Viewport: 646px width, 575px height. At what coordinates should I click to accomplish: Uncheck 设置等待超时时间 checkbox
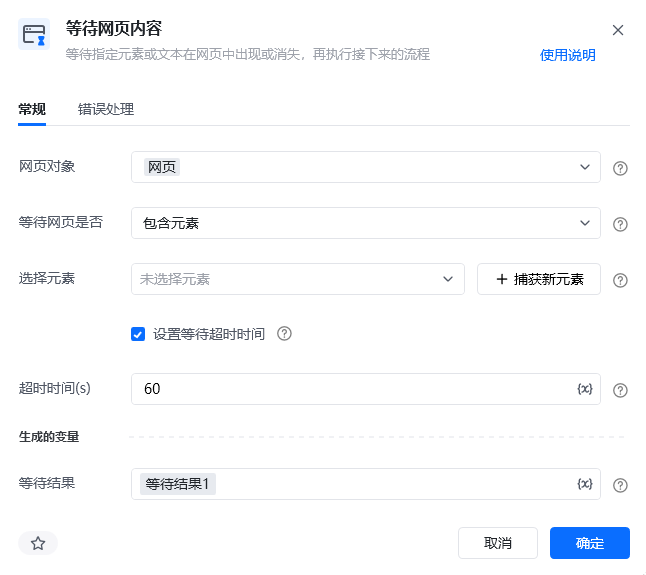[138, 334]
